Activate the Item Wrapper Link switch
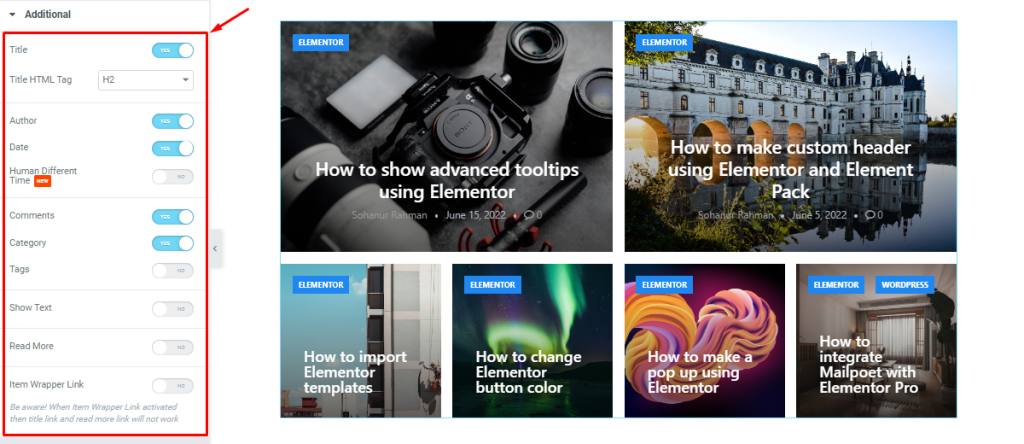1024x444 pixels. pos(173,386)
